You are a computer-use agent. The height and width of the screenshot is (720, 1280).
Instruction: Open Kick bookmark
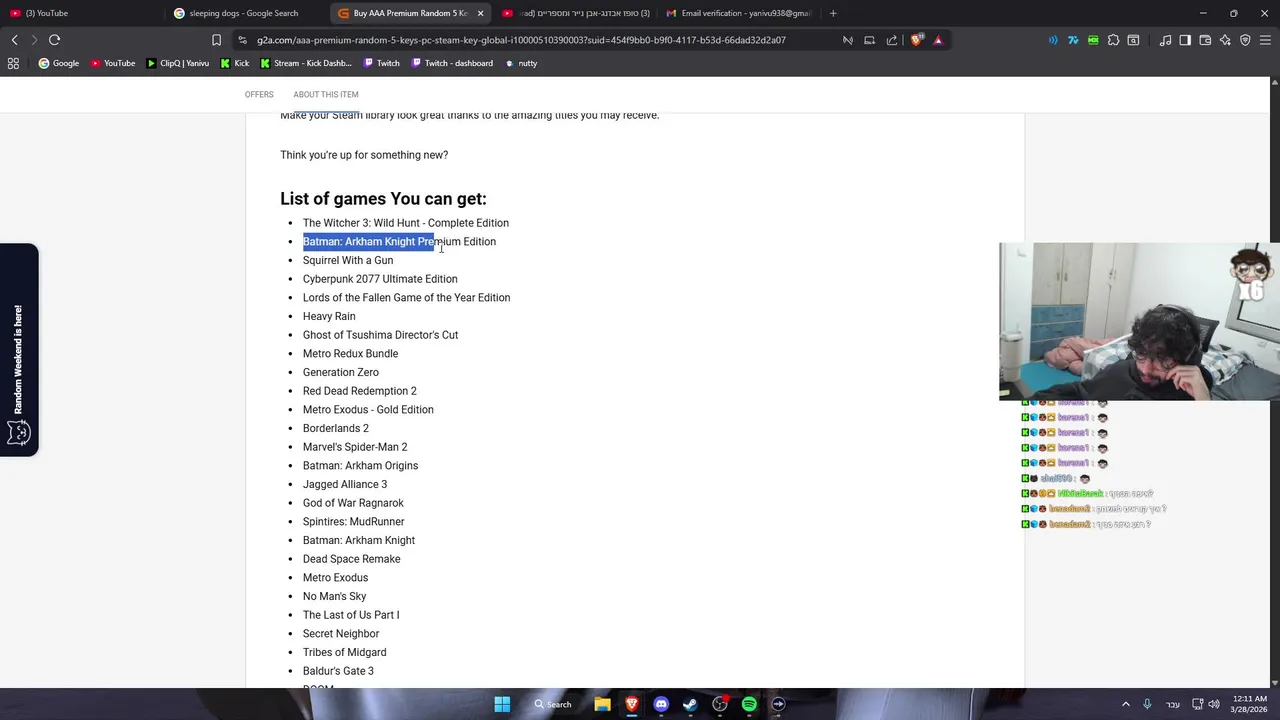coord(234,63)
